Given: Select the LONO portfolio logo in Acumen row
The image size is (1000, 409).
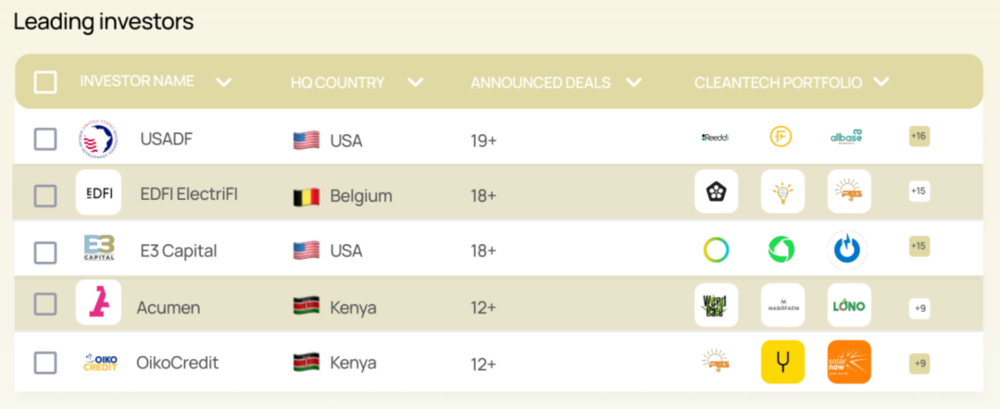Looking at the screenshot, I should (849, 306).
